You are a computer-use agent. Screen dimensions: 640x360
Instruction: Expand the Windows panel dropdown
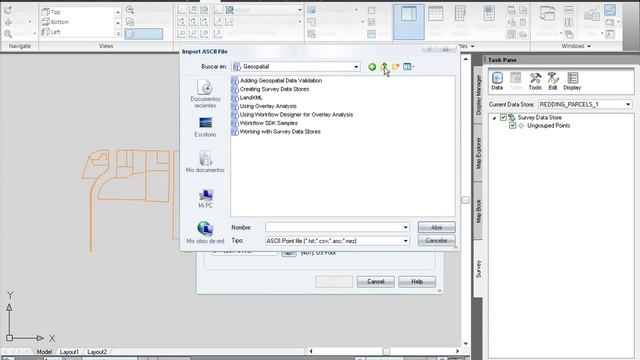tap(589, 46)
